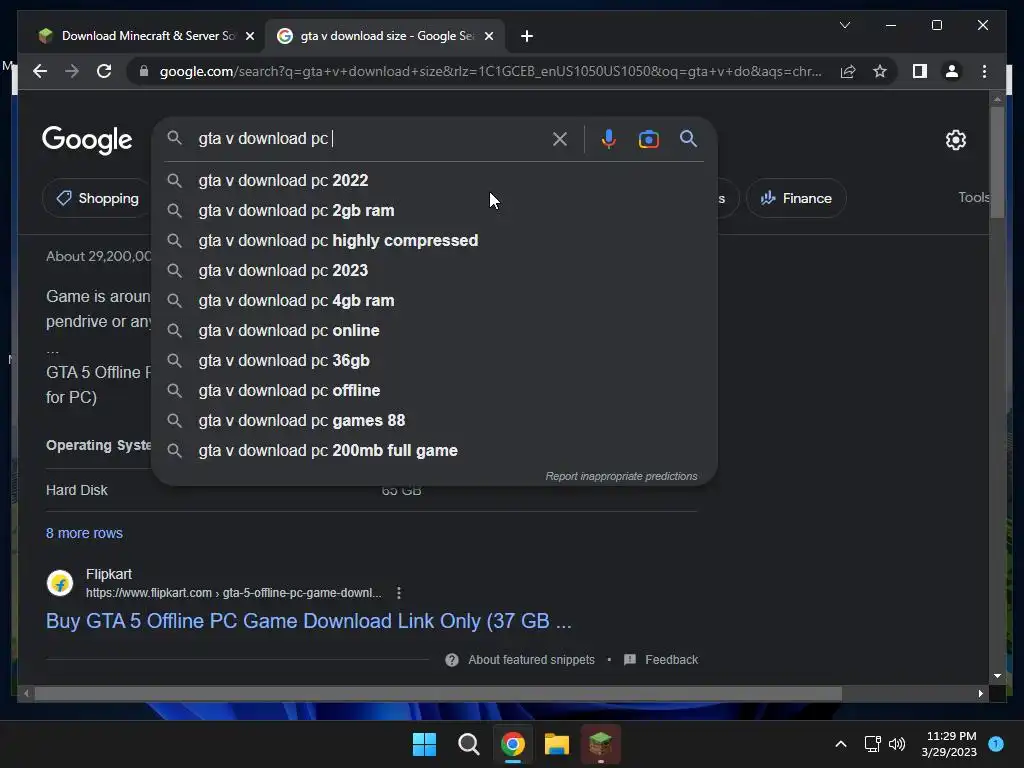Open Windows taskbar search
Viewport: 1024px width, 768px height.
point(468,744)
